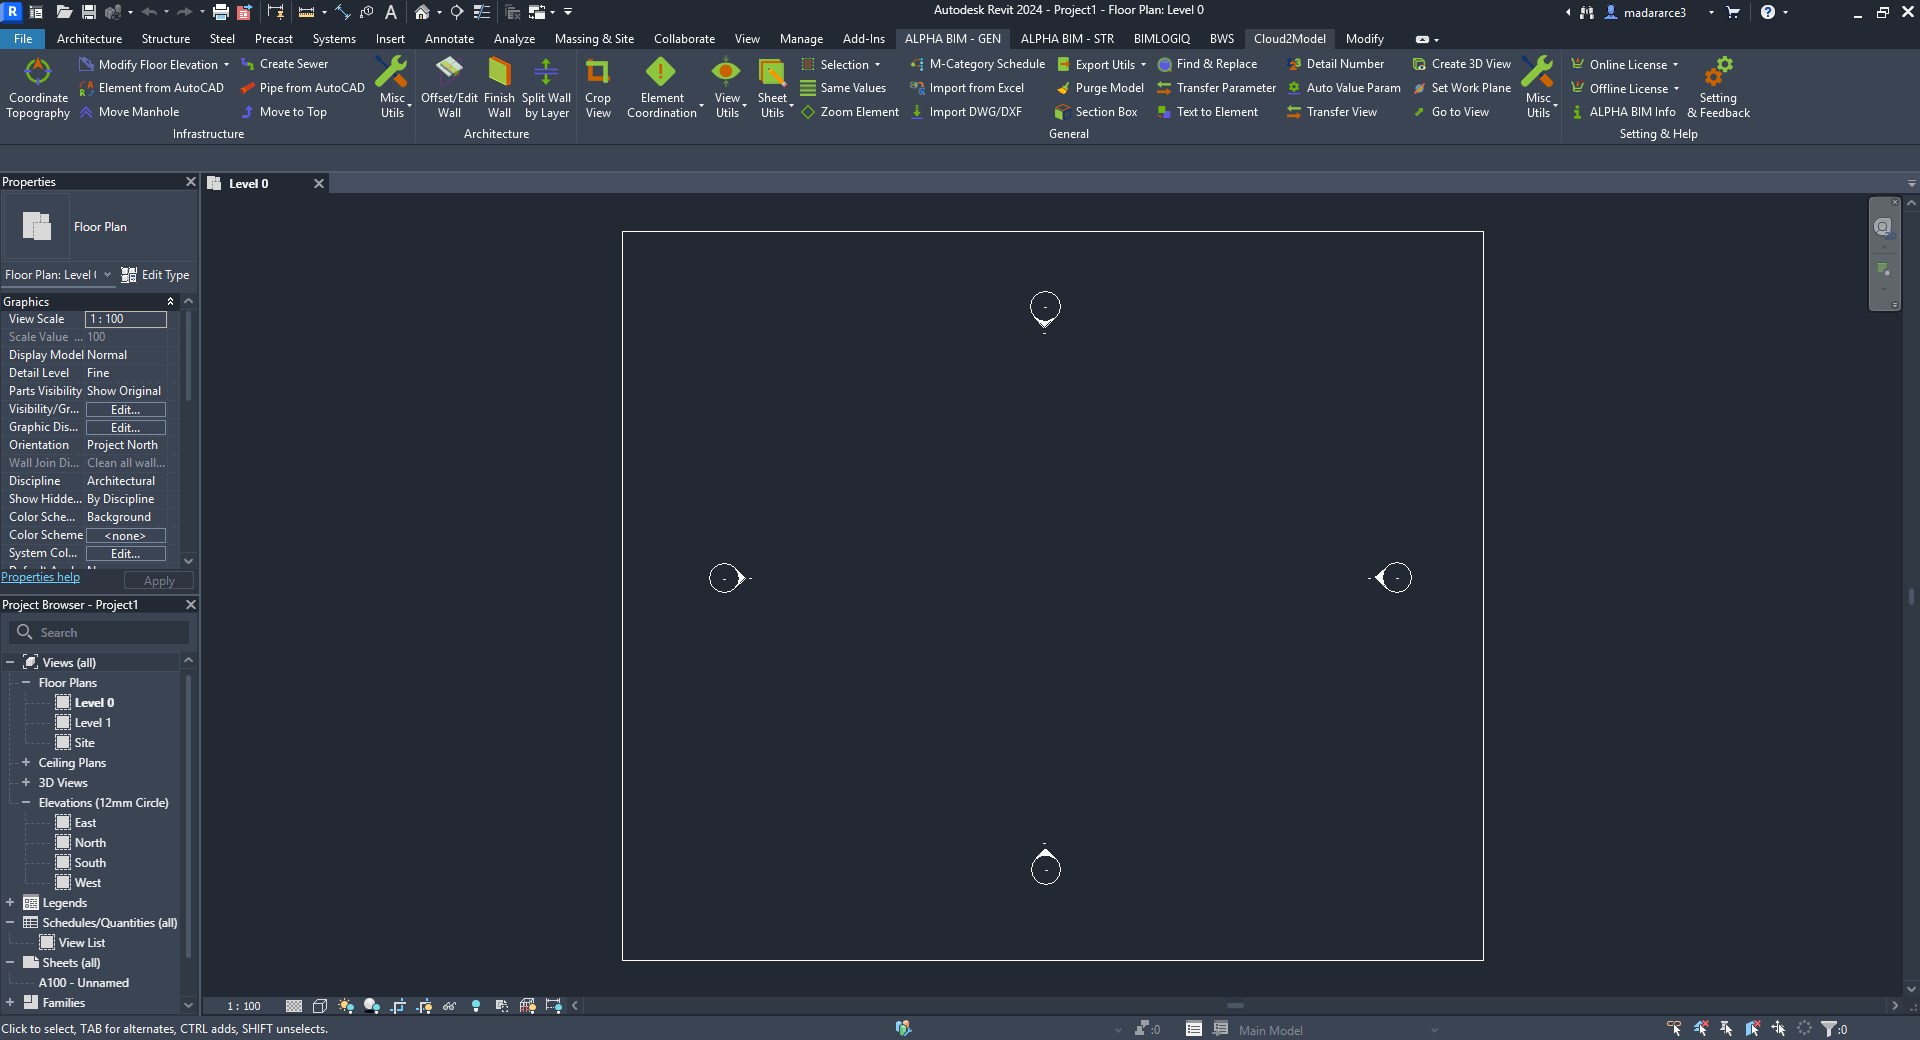Click the Move Manhole tool
The image size is (1920, 1040).
tap(129, 112)
